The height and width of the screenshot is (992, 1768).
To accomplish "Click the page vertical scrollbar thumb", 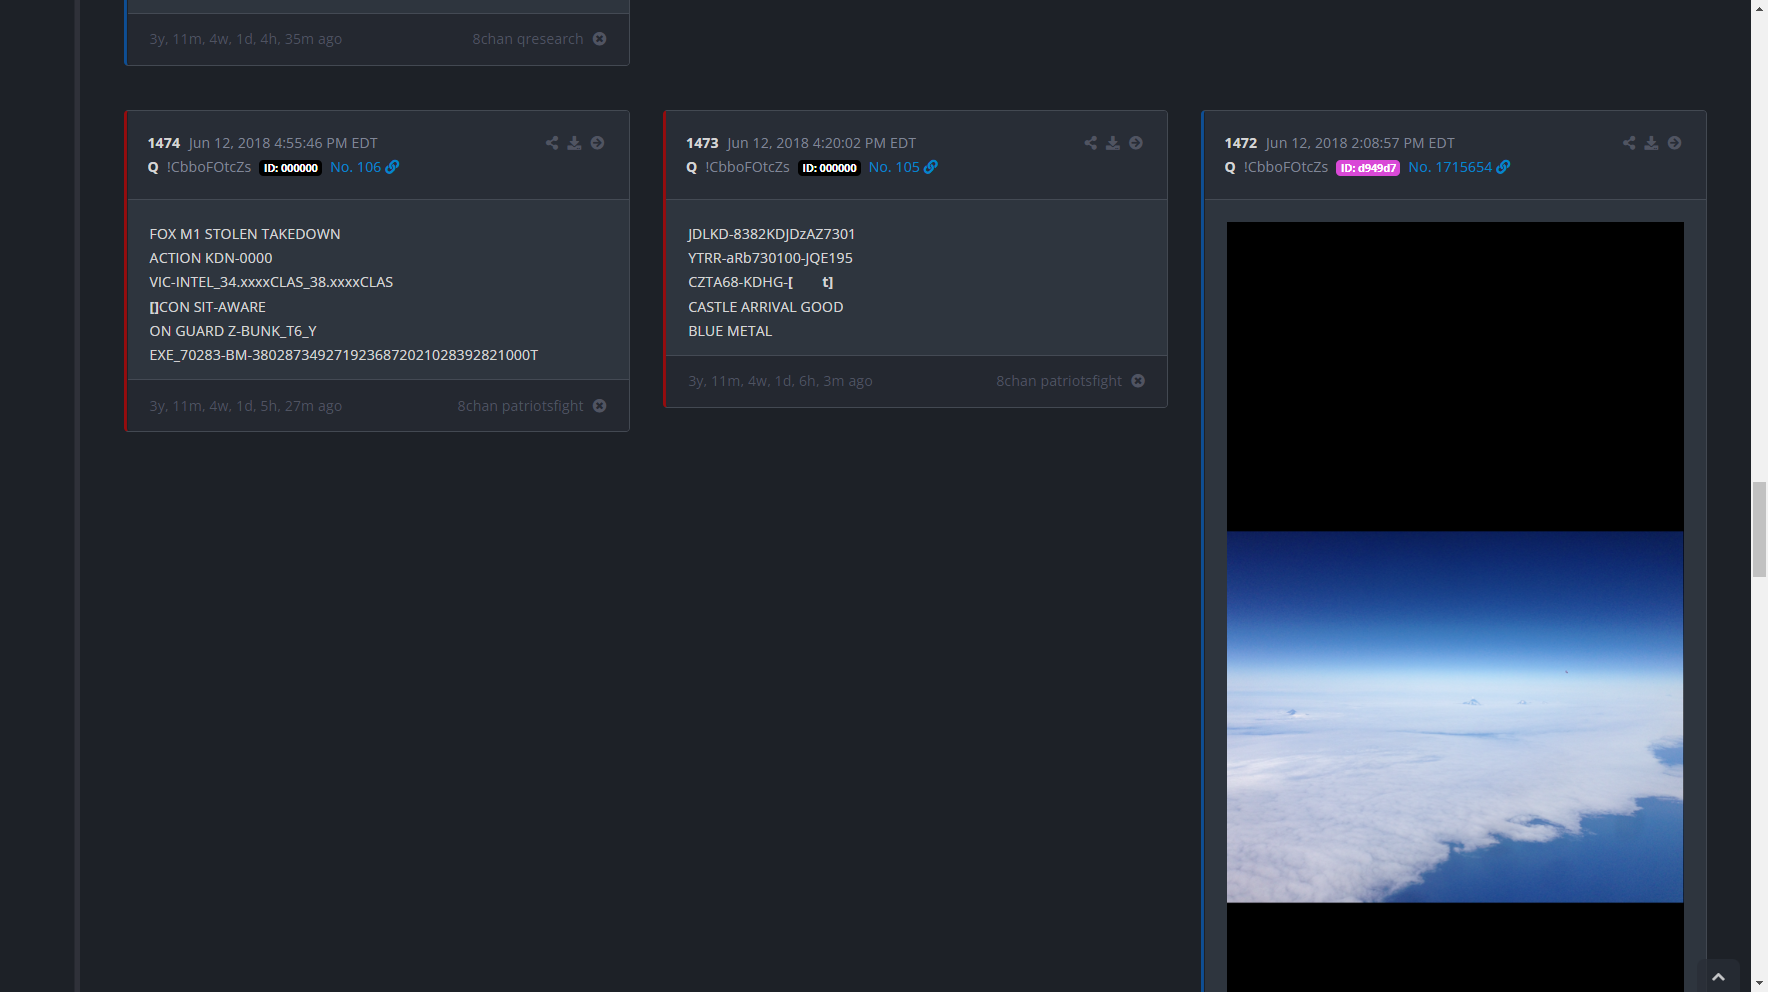I will [x=1759, y=529].
